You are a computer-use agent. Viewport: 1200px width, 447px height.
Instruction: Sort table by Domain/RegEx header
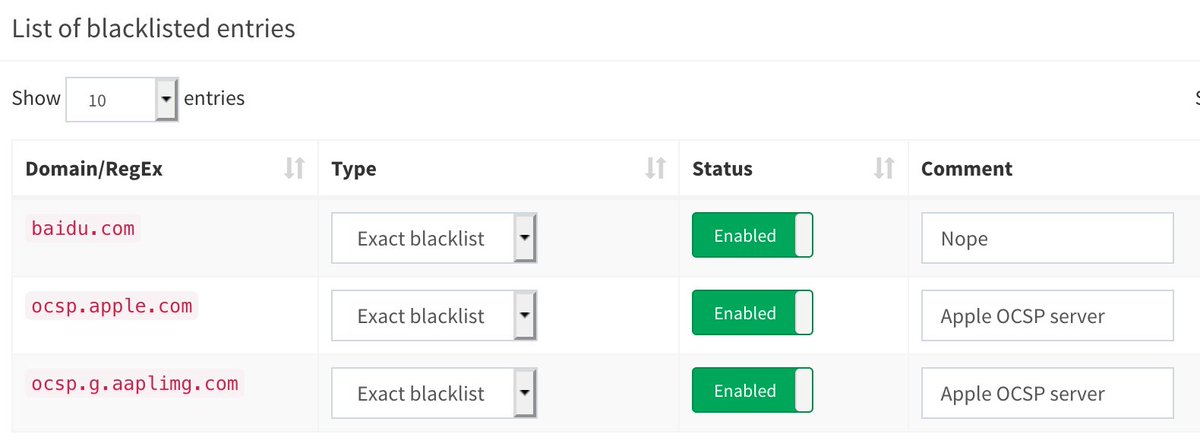(96, 169)
